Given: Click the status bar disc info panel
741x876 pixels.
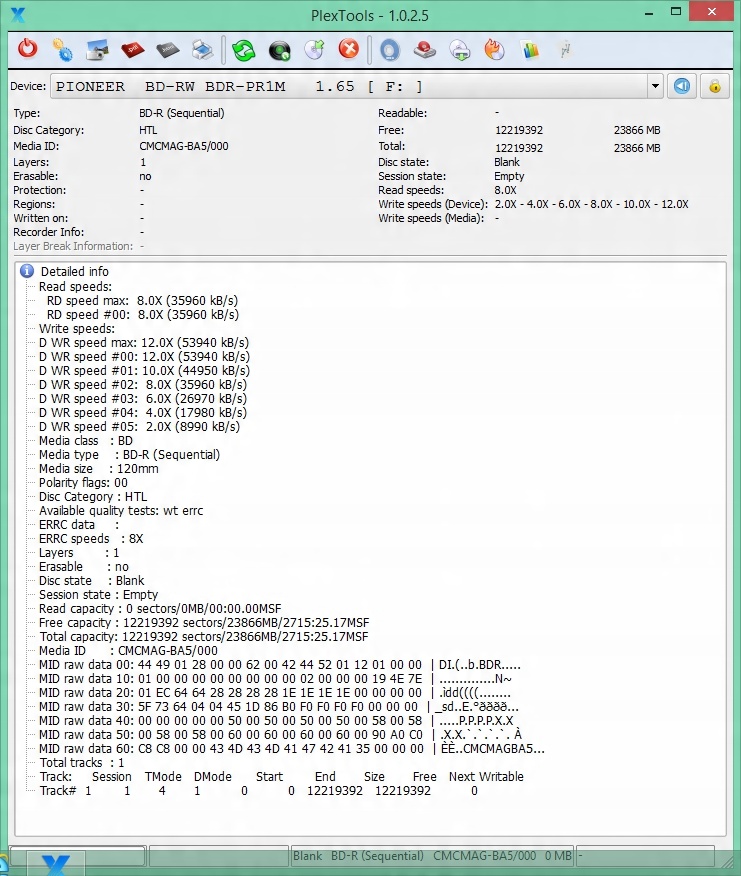Looking at the screenshot, I should pyautogui.click(x=431, y=856).
